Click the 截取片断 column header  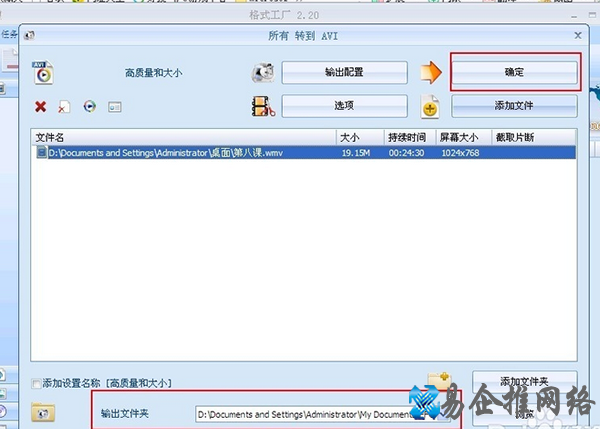(x=533, y=137)
